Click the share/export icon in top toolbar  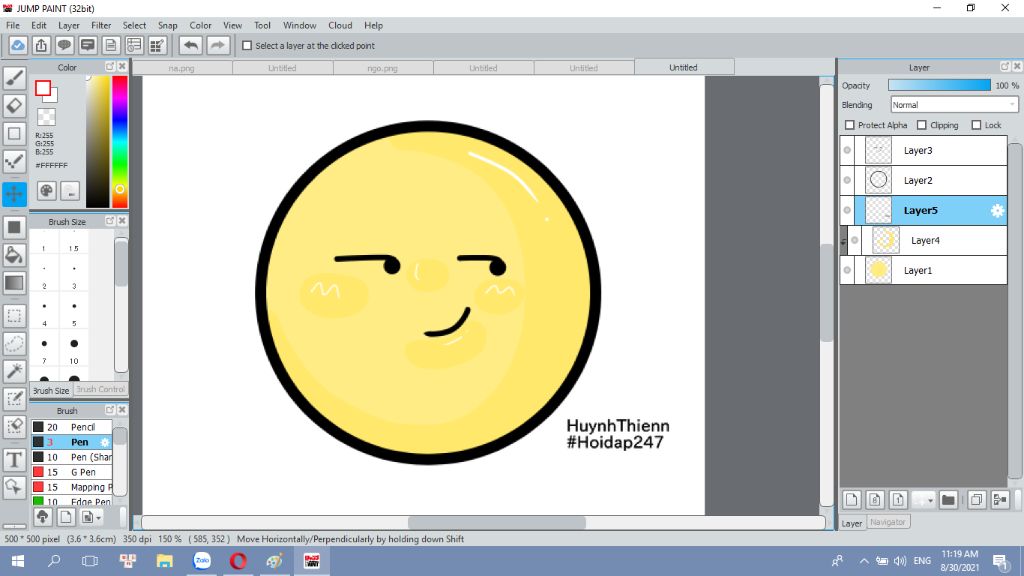point(41,46)
